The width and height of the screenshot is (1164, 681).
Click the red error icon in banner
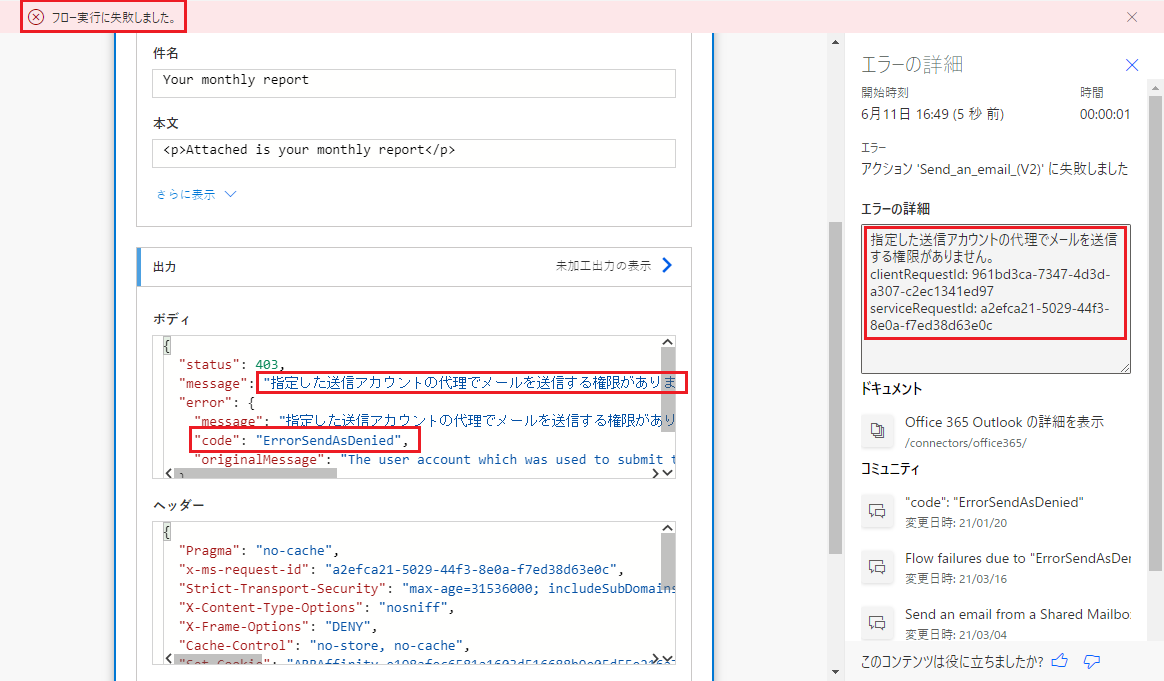point(36,17)
